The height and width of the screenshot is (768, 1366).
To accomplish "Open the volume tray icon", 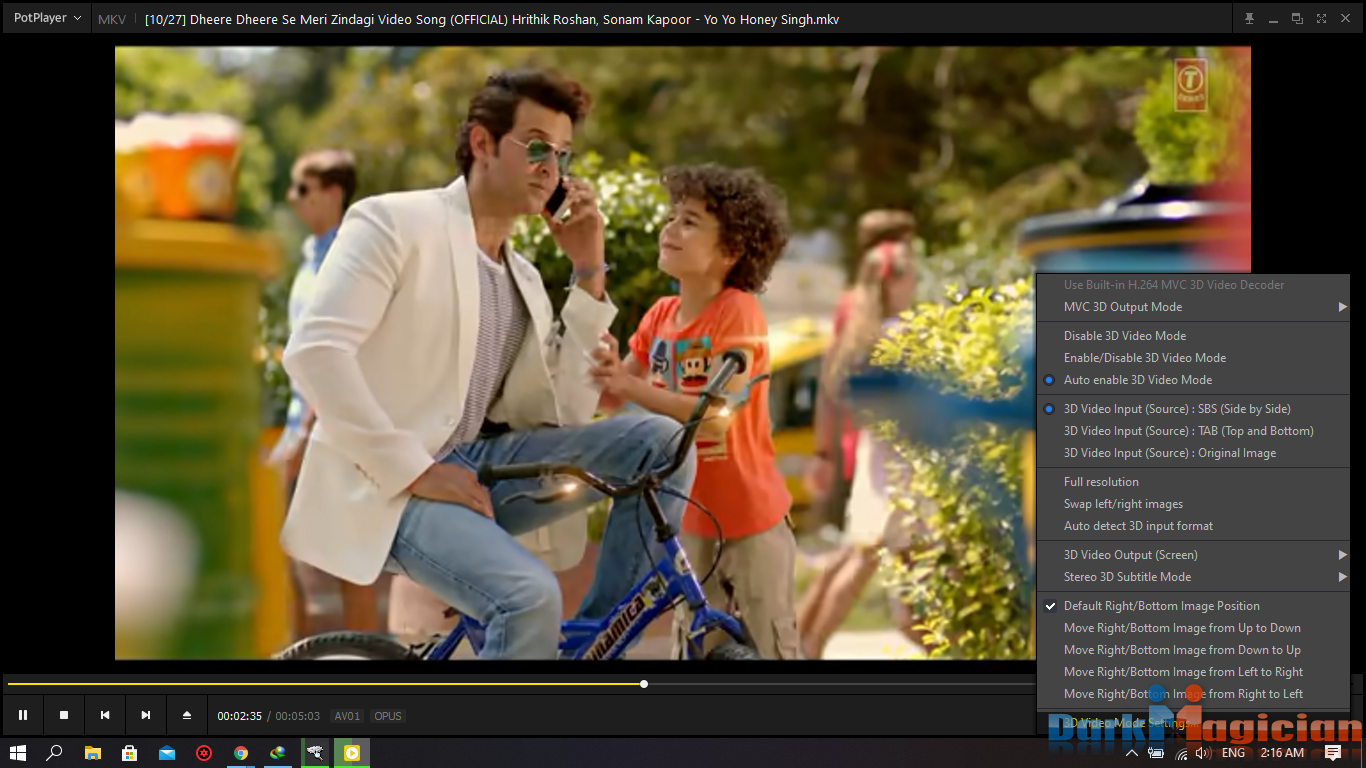I will point(1203,753).
